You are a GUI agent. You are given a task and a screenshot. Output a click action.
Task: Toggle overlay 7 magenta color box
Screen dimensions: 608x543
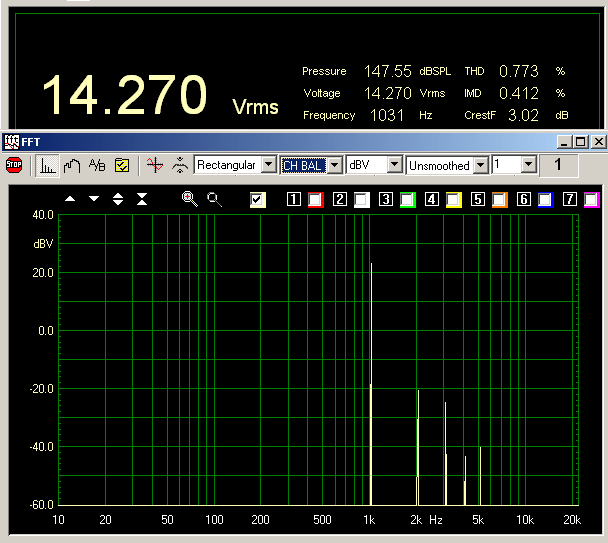pos(591,200)
